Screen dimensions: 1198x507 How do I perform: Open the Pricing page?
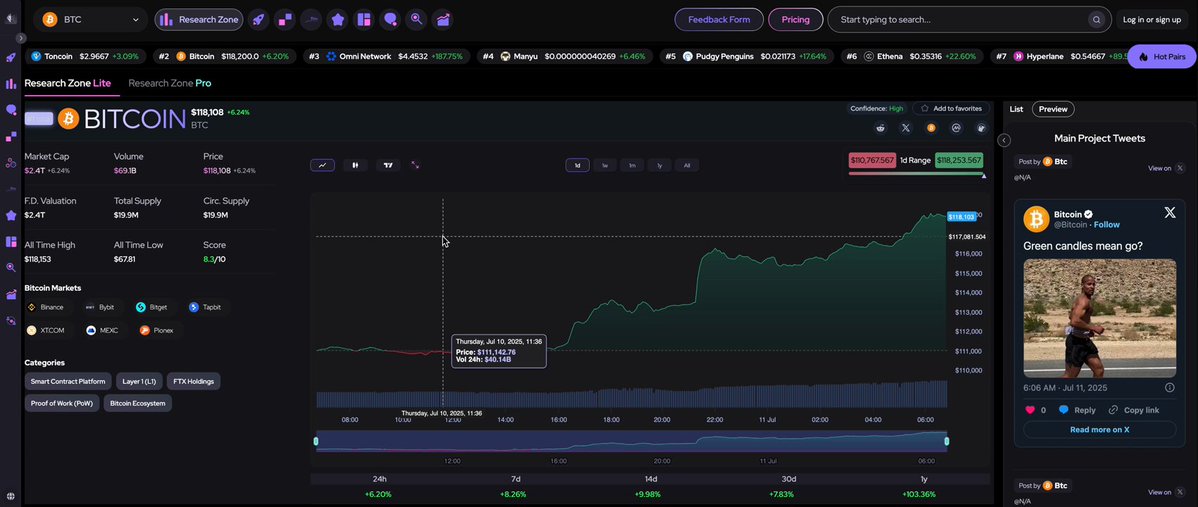pos(795,20)
